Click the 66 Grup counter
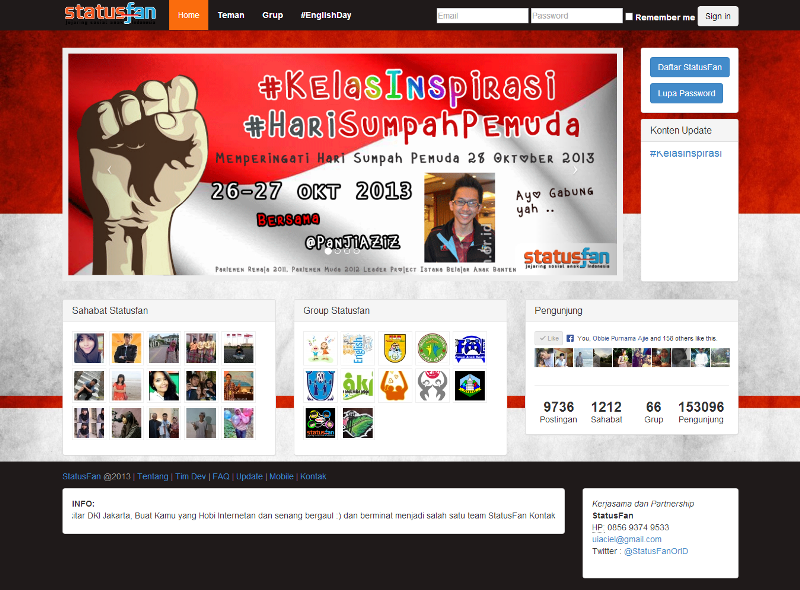The height and width of the screenshot is (590, 800). pos(654,412)
